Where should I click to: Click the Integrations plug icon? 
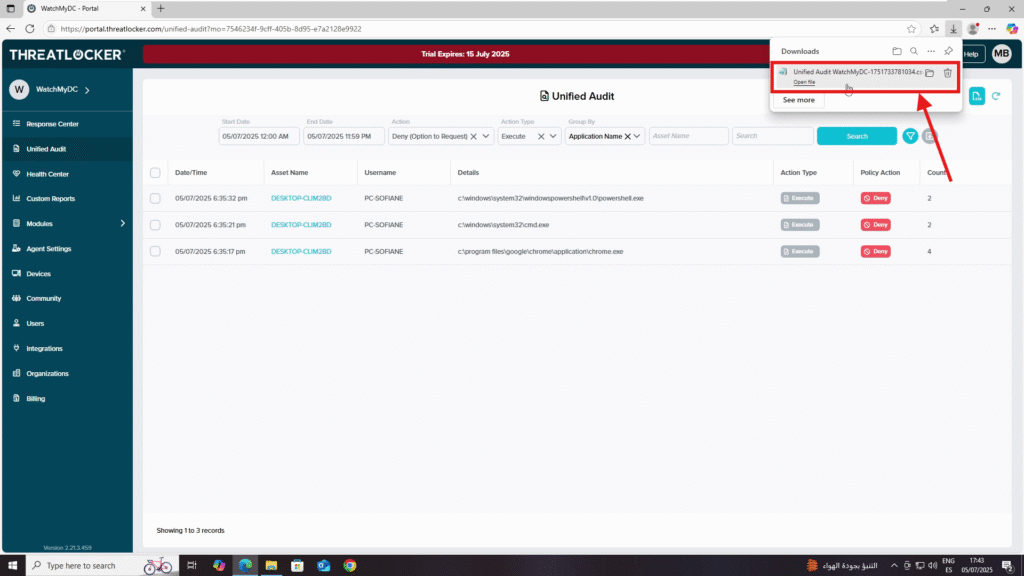16,348
